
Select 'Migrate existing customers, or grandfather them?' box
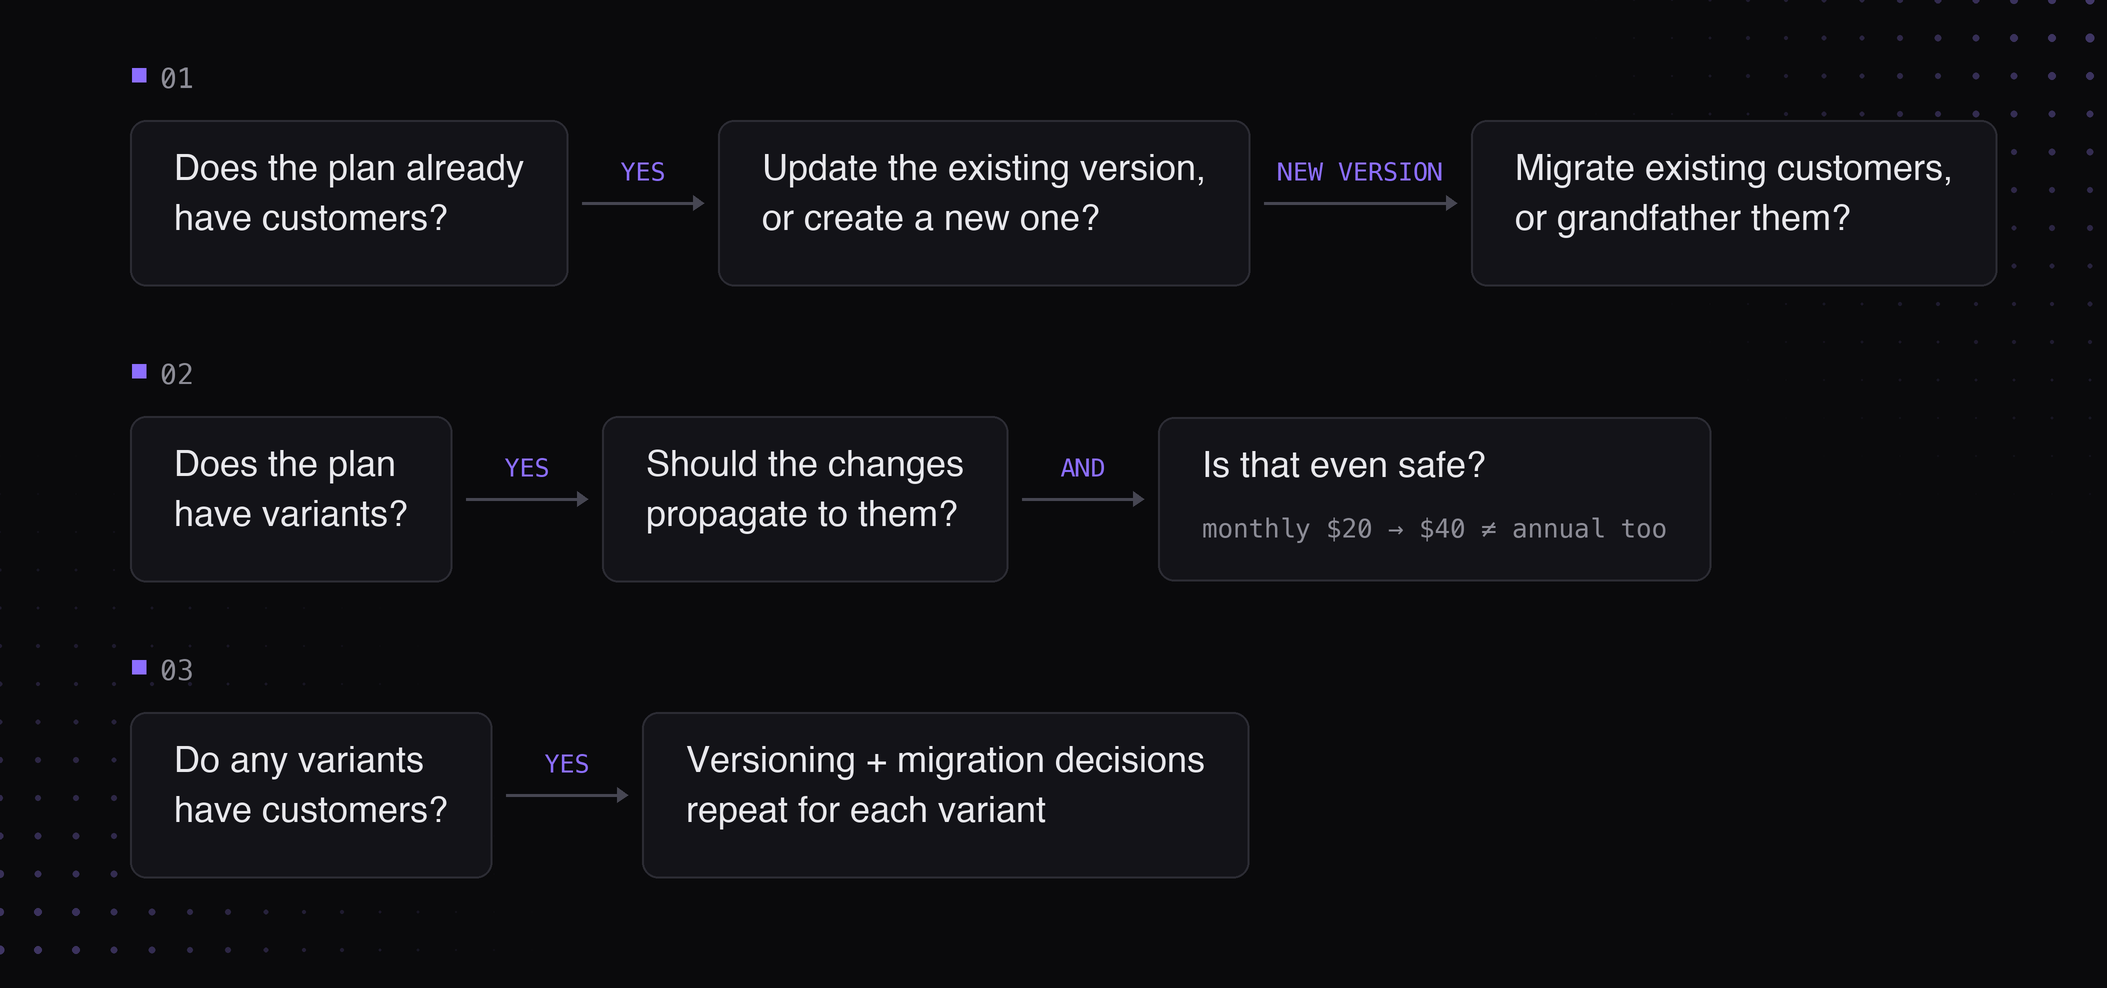[x=1734, y=203]
